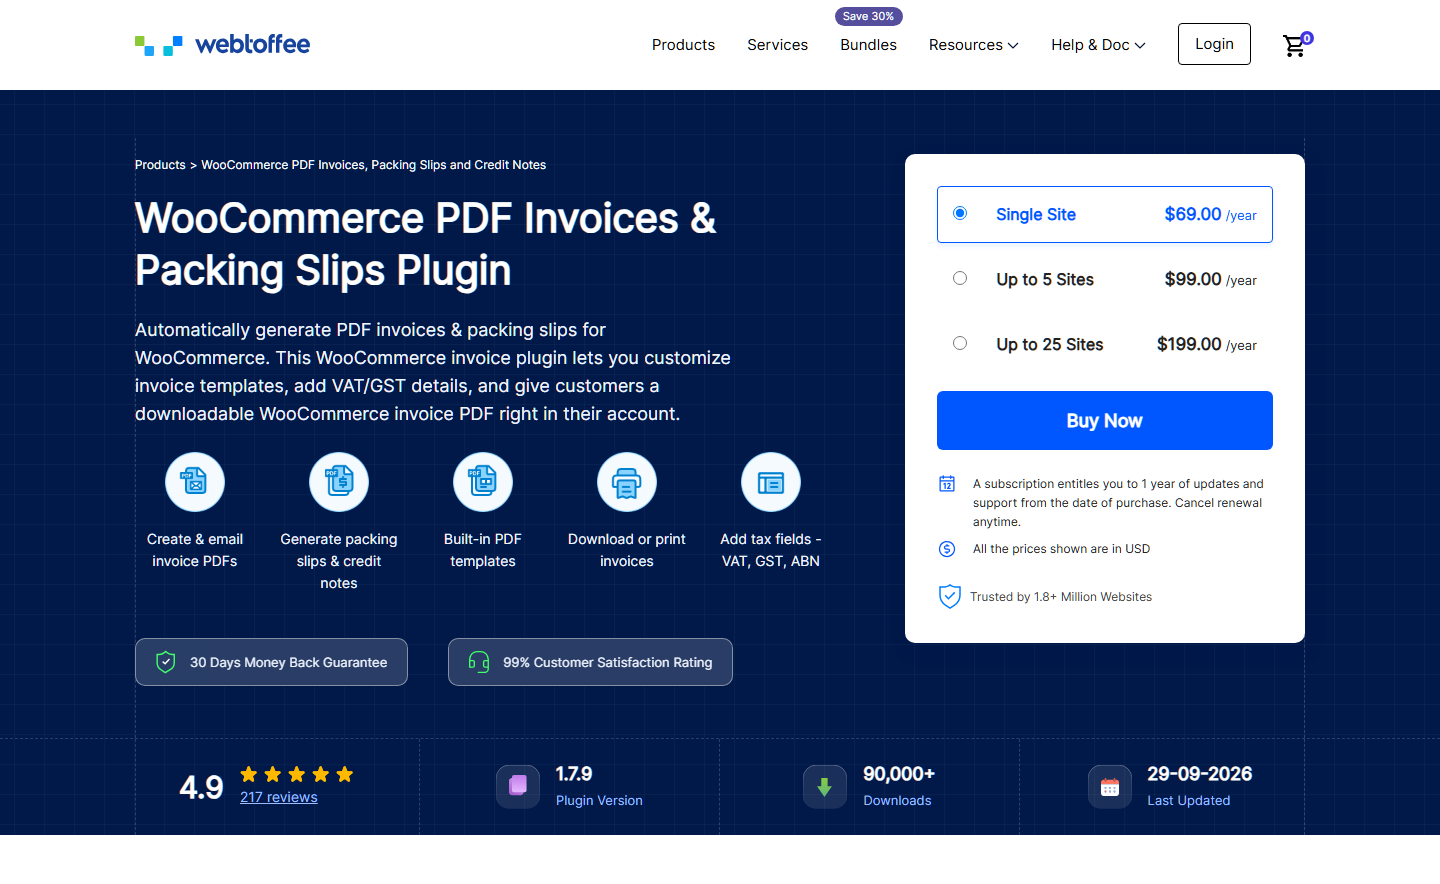
Task: Open the 217 reviews link
Action: pyautogui.click(x=279, y=797)
